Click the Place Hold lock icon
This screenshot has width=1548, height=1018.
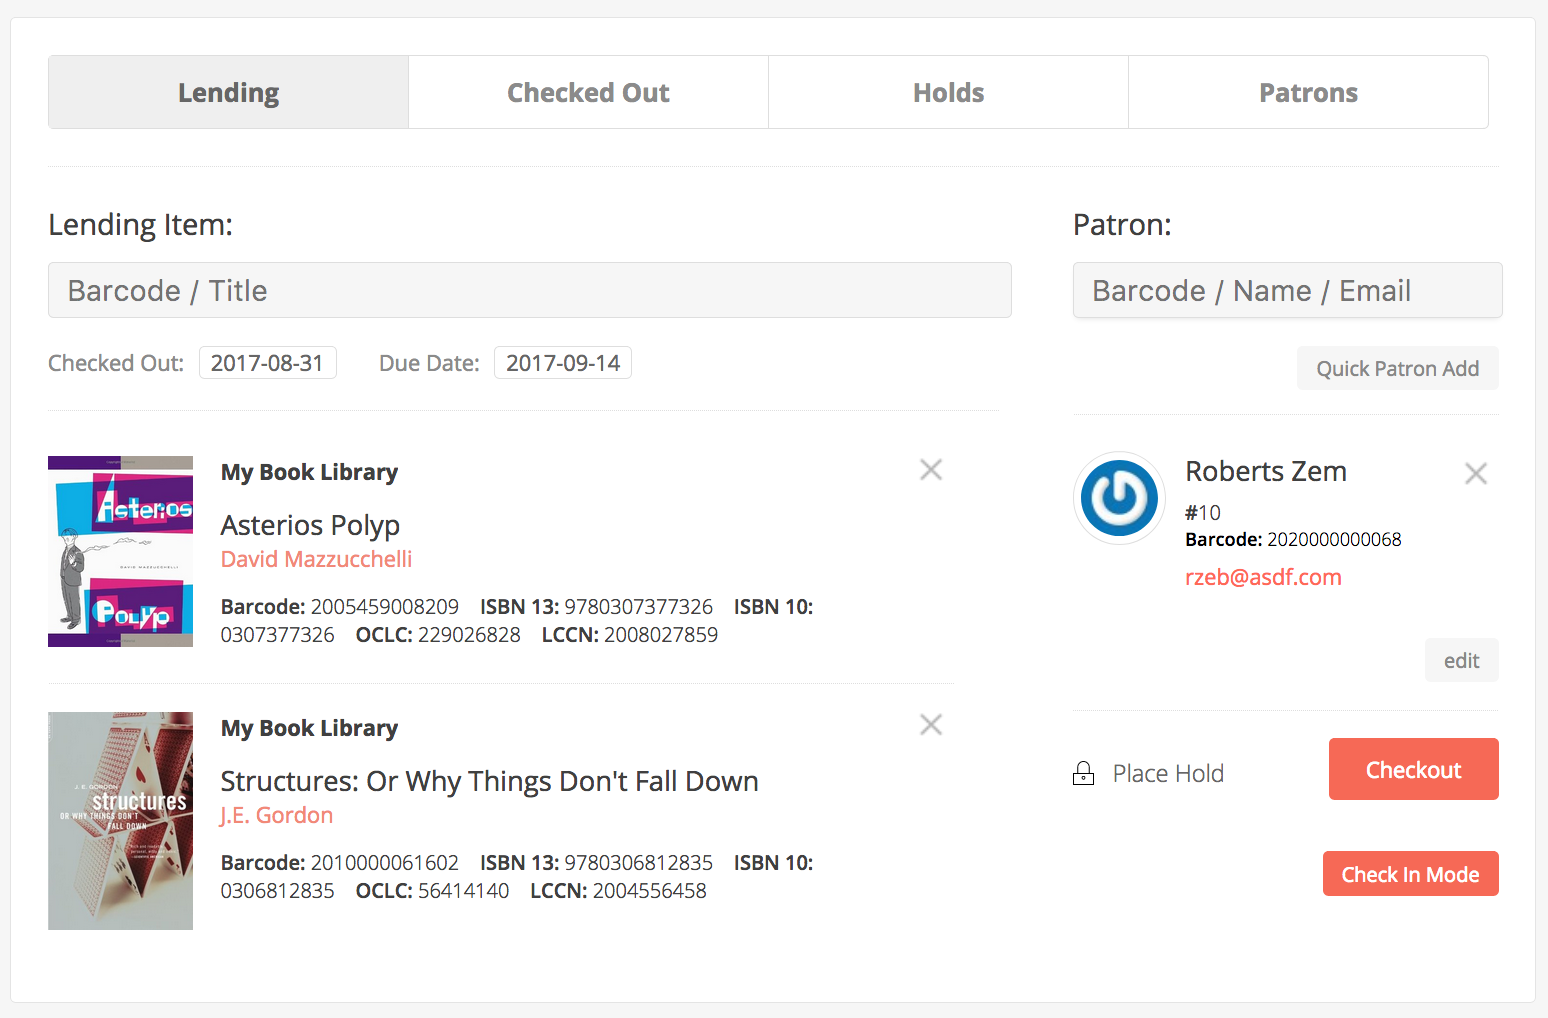point(1083,774)
